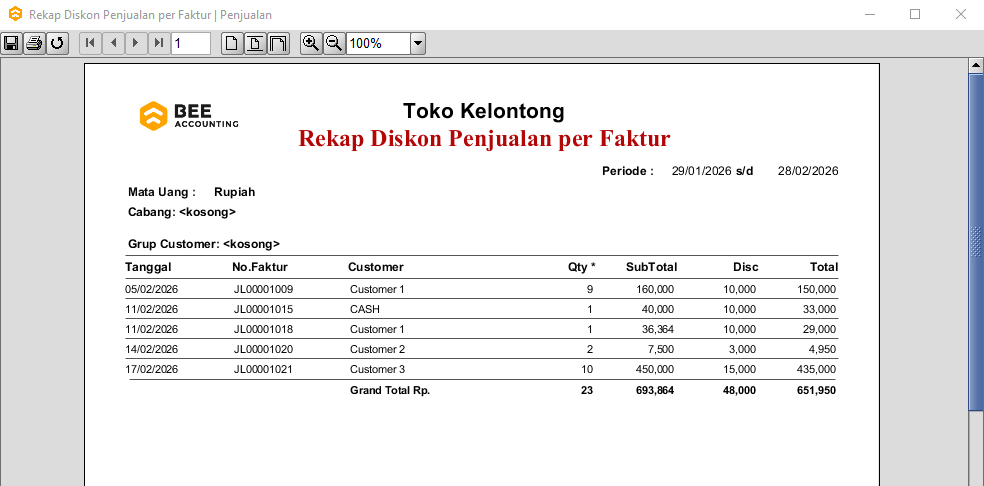Switch to actual size view

point(233,43)
